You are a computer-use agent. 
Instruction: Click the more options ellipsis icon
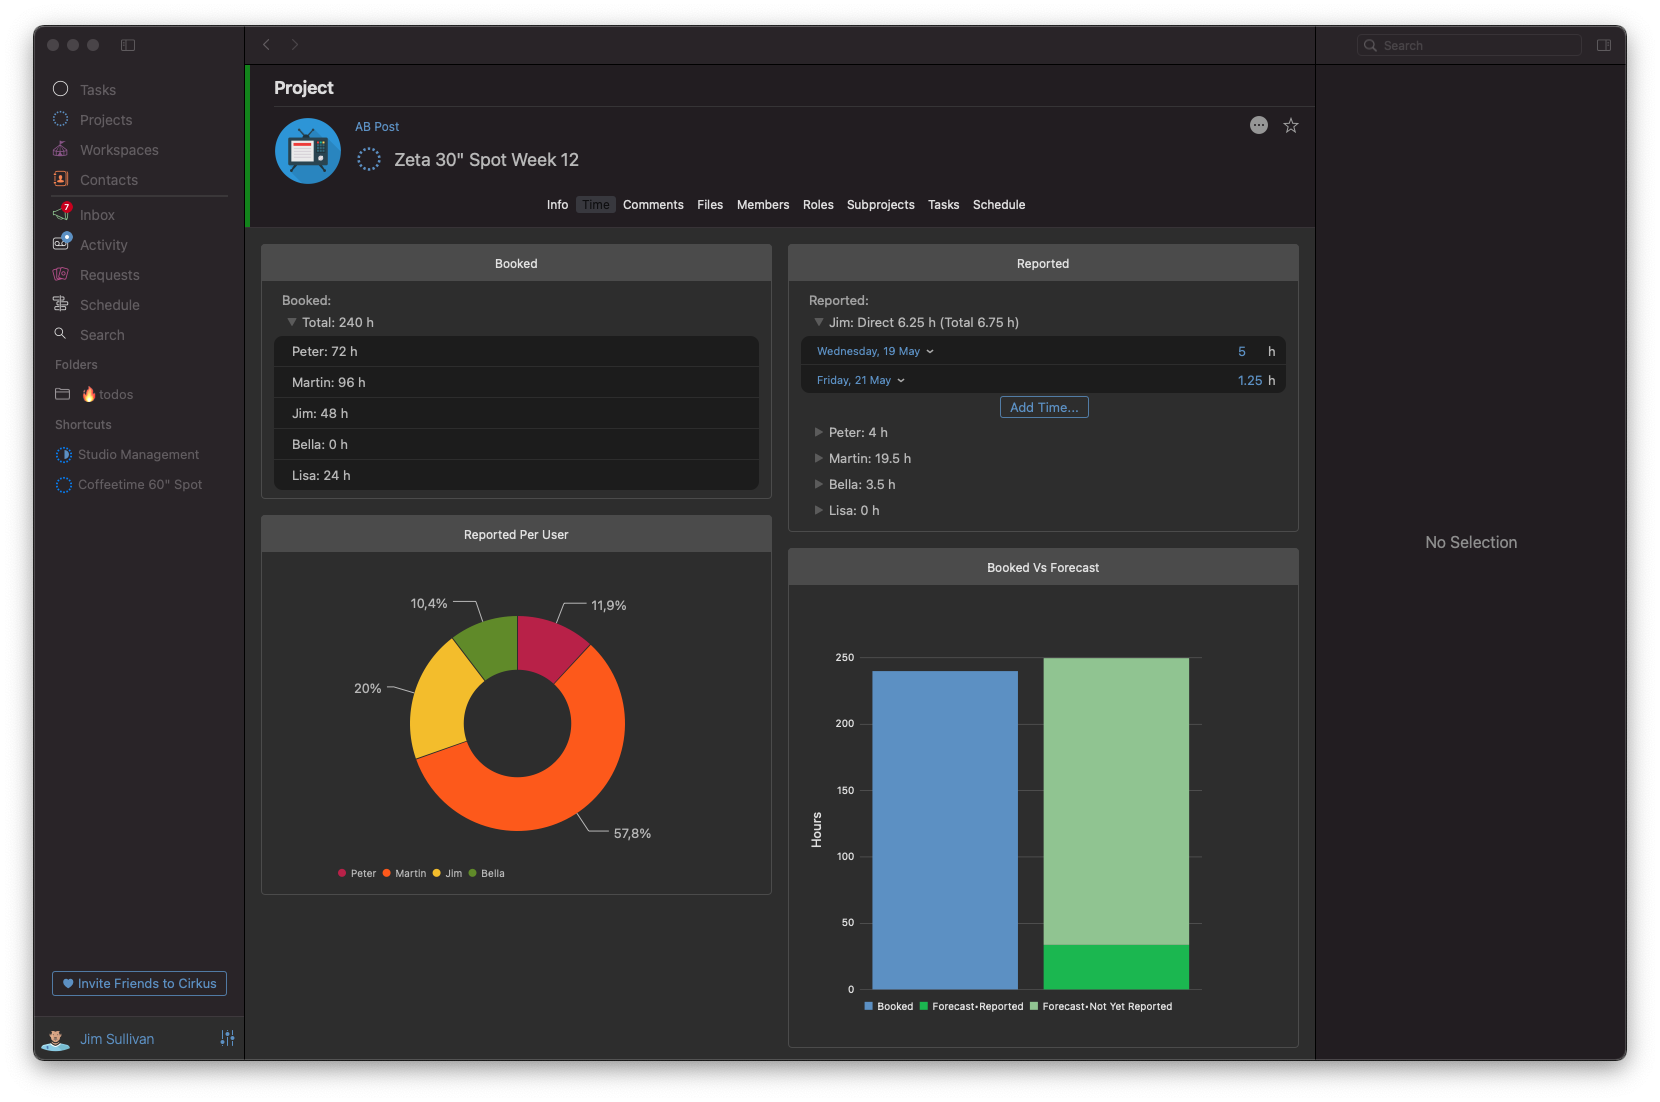coord(1259,125)
